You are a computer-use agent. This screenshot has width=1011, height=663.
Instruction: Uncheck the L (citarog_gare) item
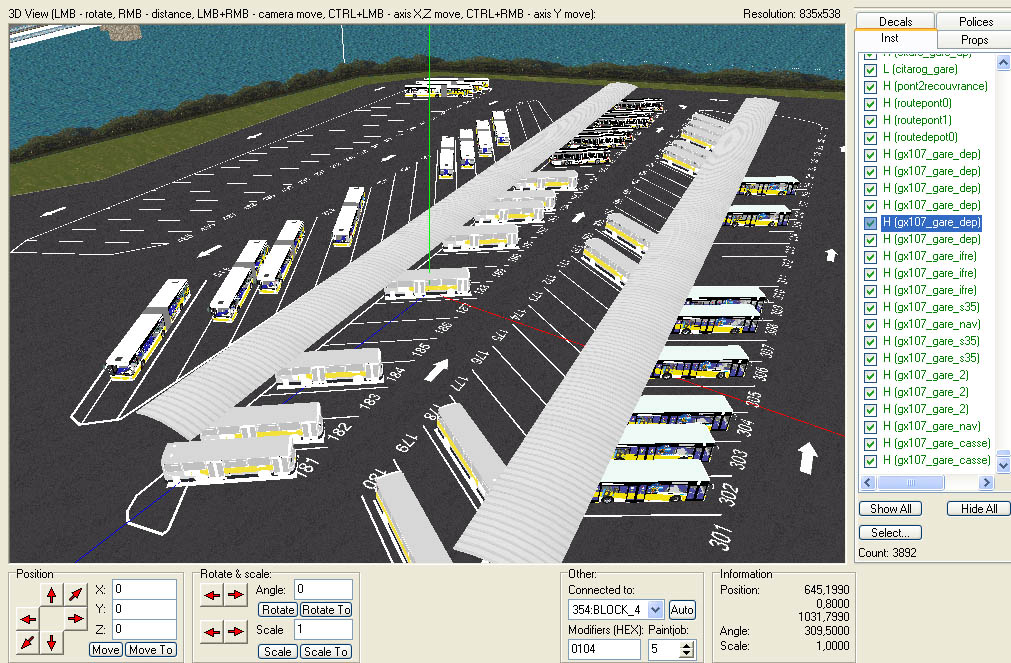point(869,70)
